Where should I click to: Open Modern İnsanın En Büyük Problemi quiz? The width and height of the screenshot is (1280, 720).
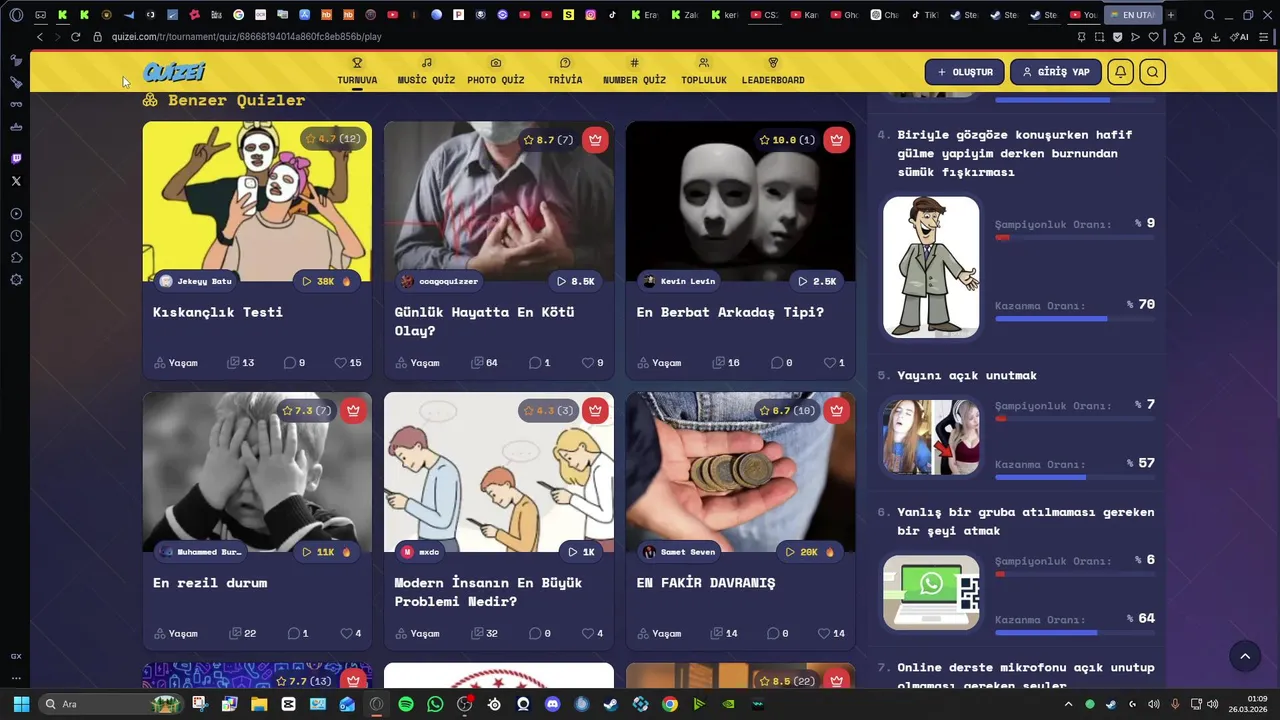click(488, 592)
